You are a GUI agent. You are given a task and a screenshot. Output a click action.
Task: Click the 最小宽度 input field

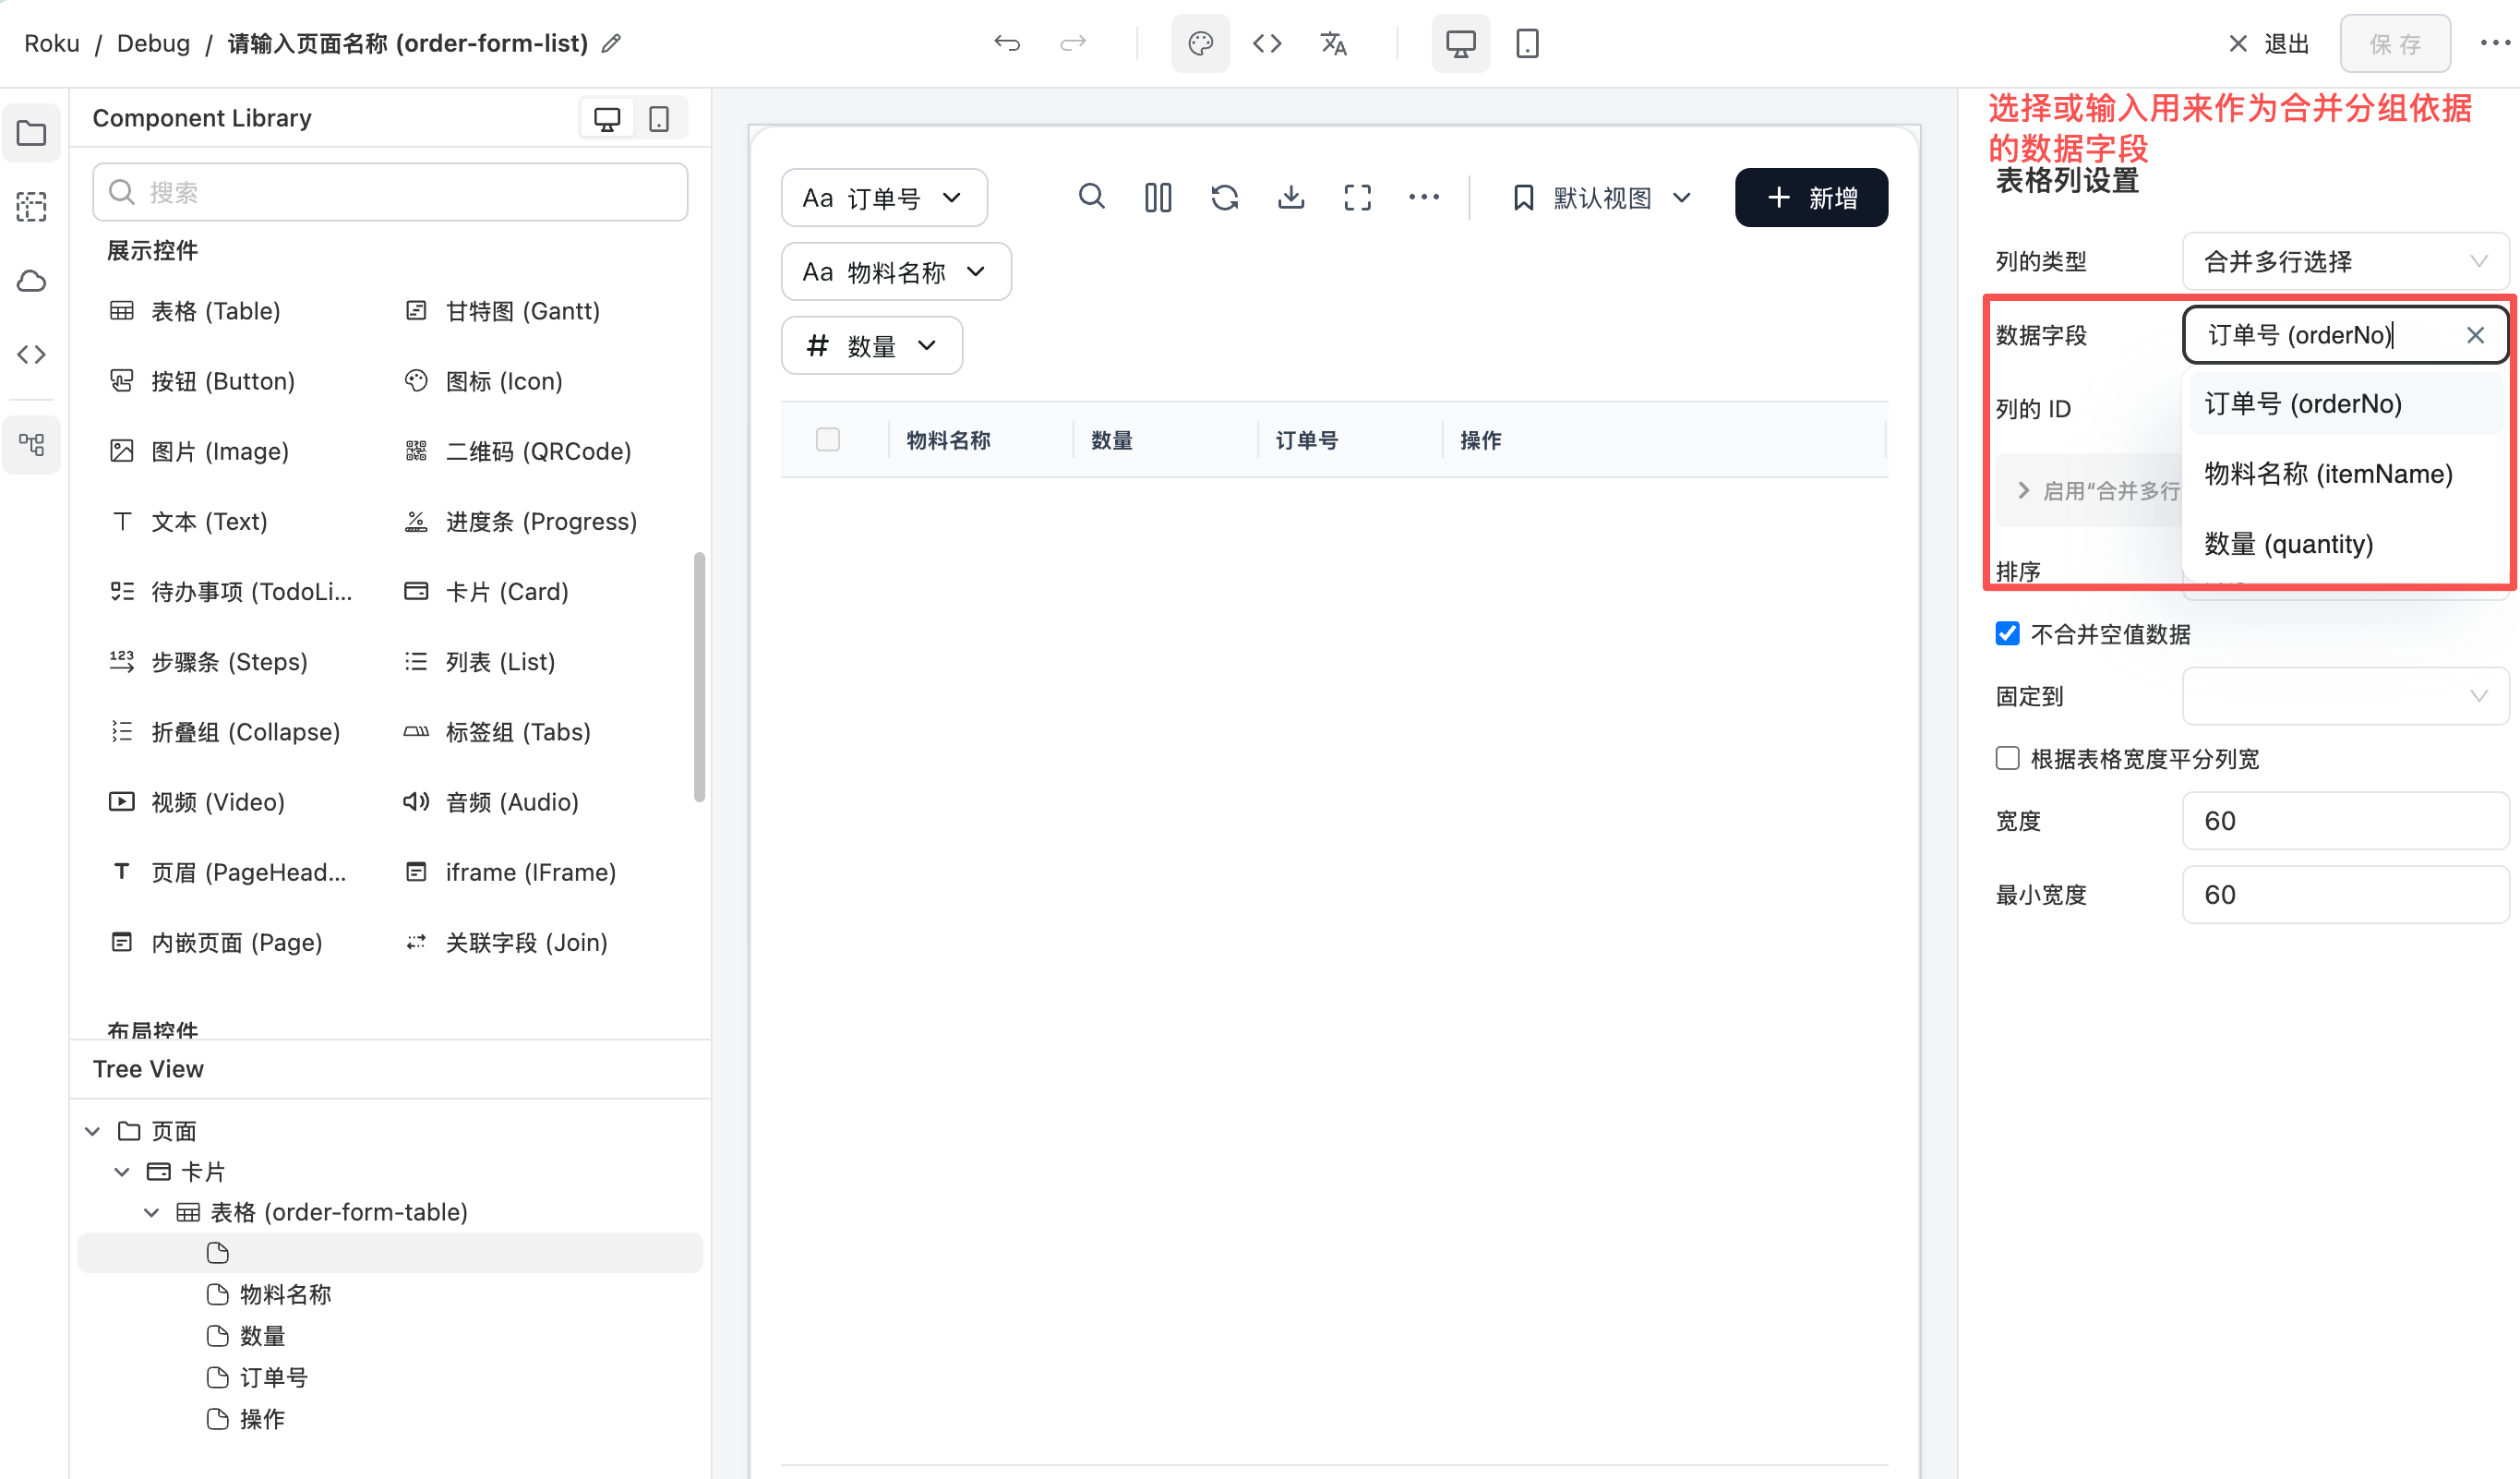pyautogui.click(x=2345, y=895)
